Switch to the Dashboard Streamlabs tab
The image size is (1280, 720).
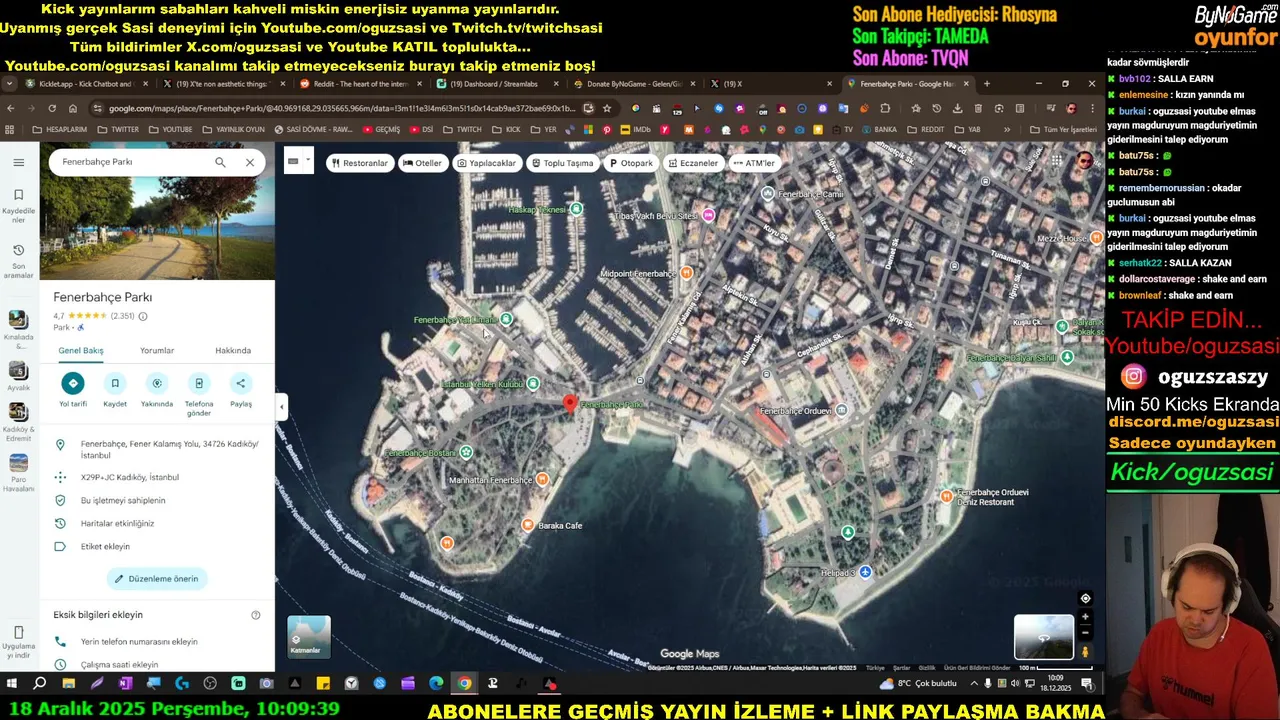tap(496, 84)
